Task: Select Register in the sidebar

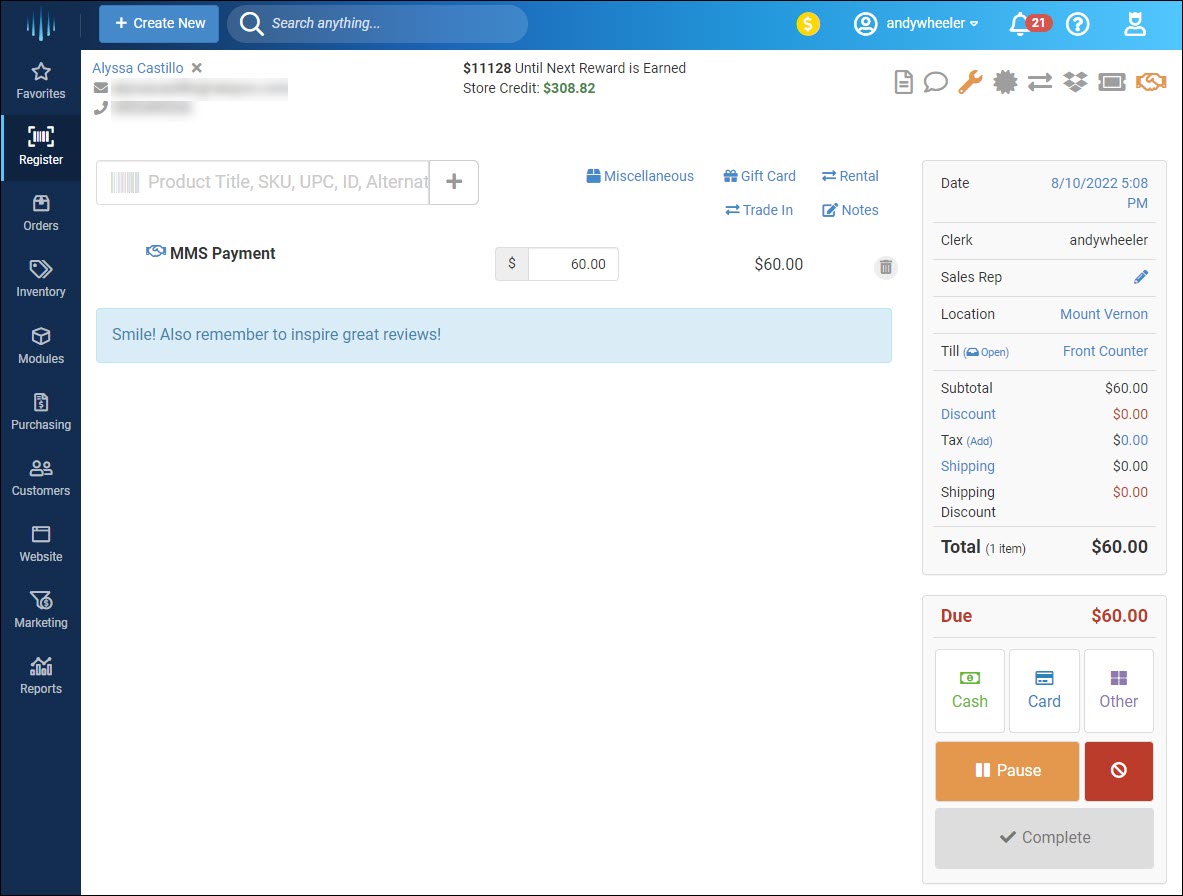Action: (41, 147)
